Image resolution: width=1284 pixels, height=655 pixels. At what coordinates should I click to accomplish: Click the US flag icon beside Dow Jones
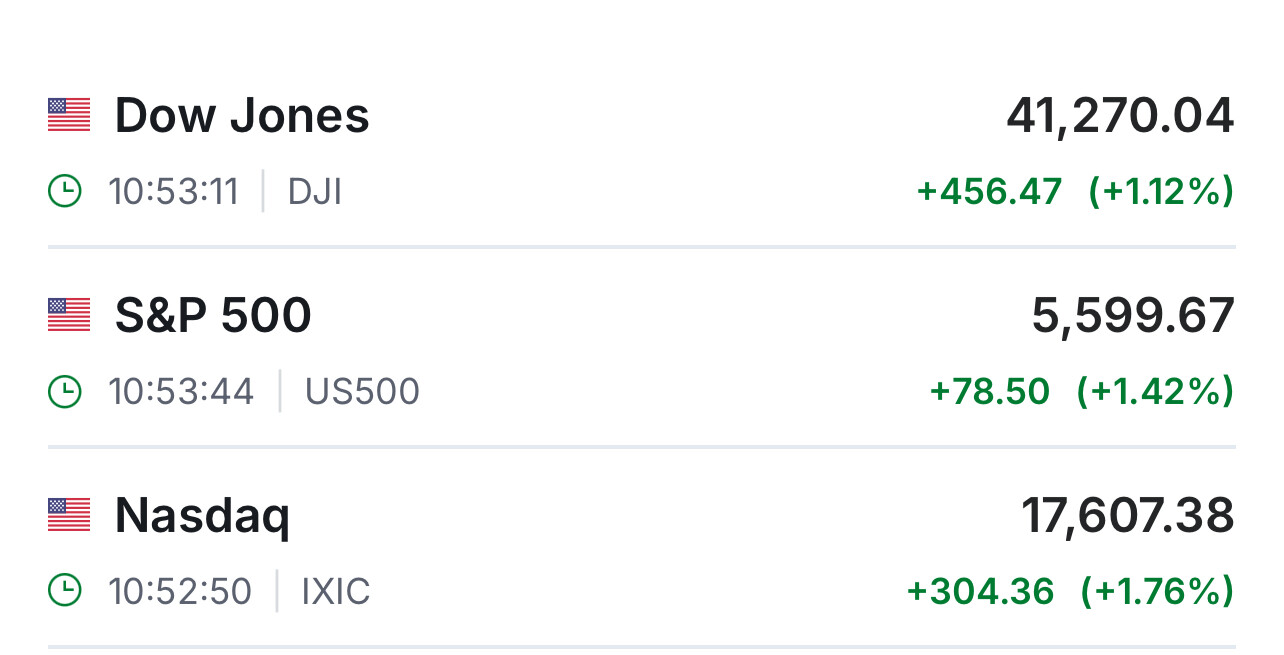(x=69, y=115)
